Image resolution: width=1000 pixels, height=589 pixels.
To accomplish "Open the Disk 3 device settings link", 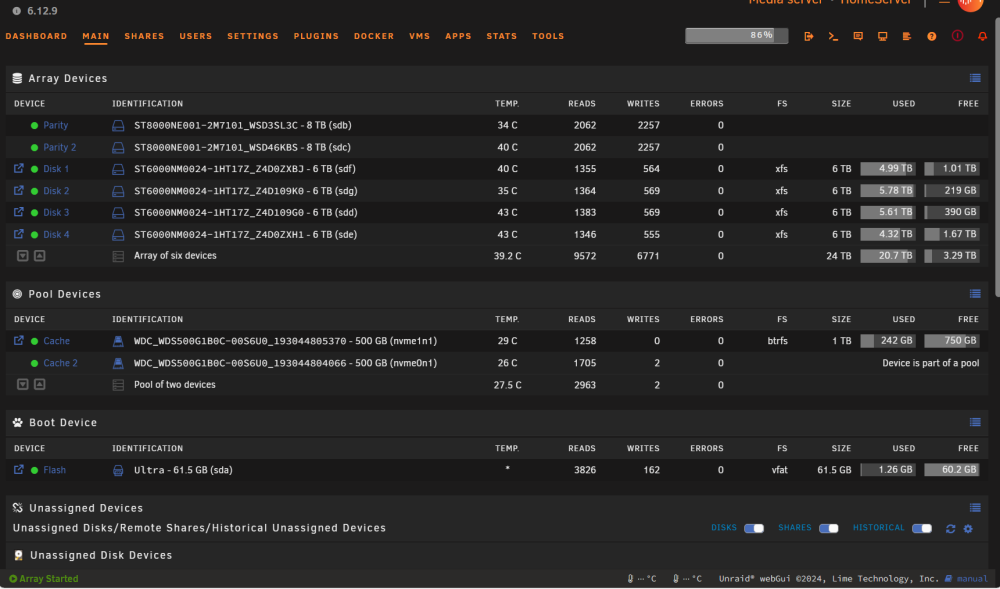I will 56,212.
